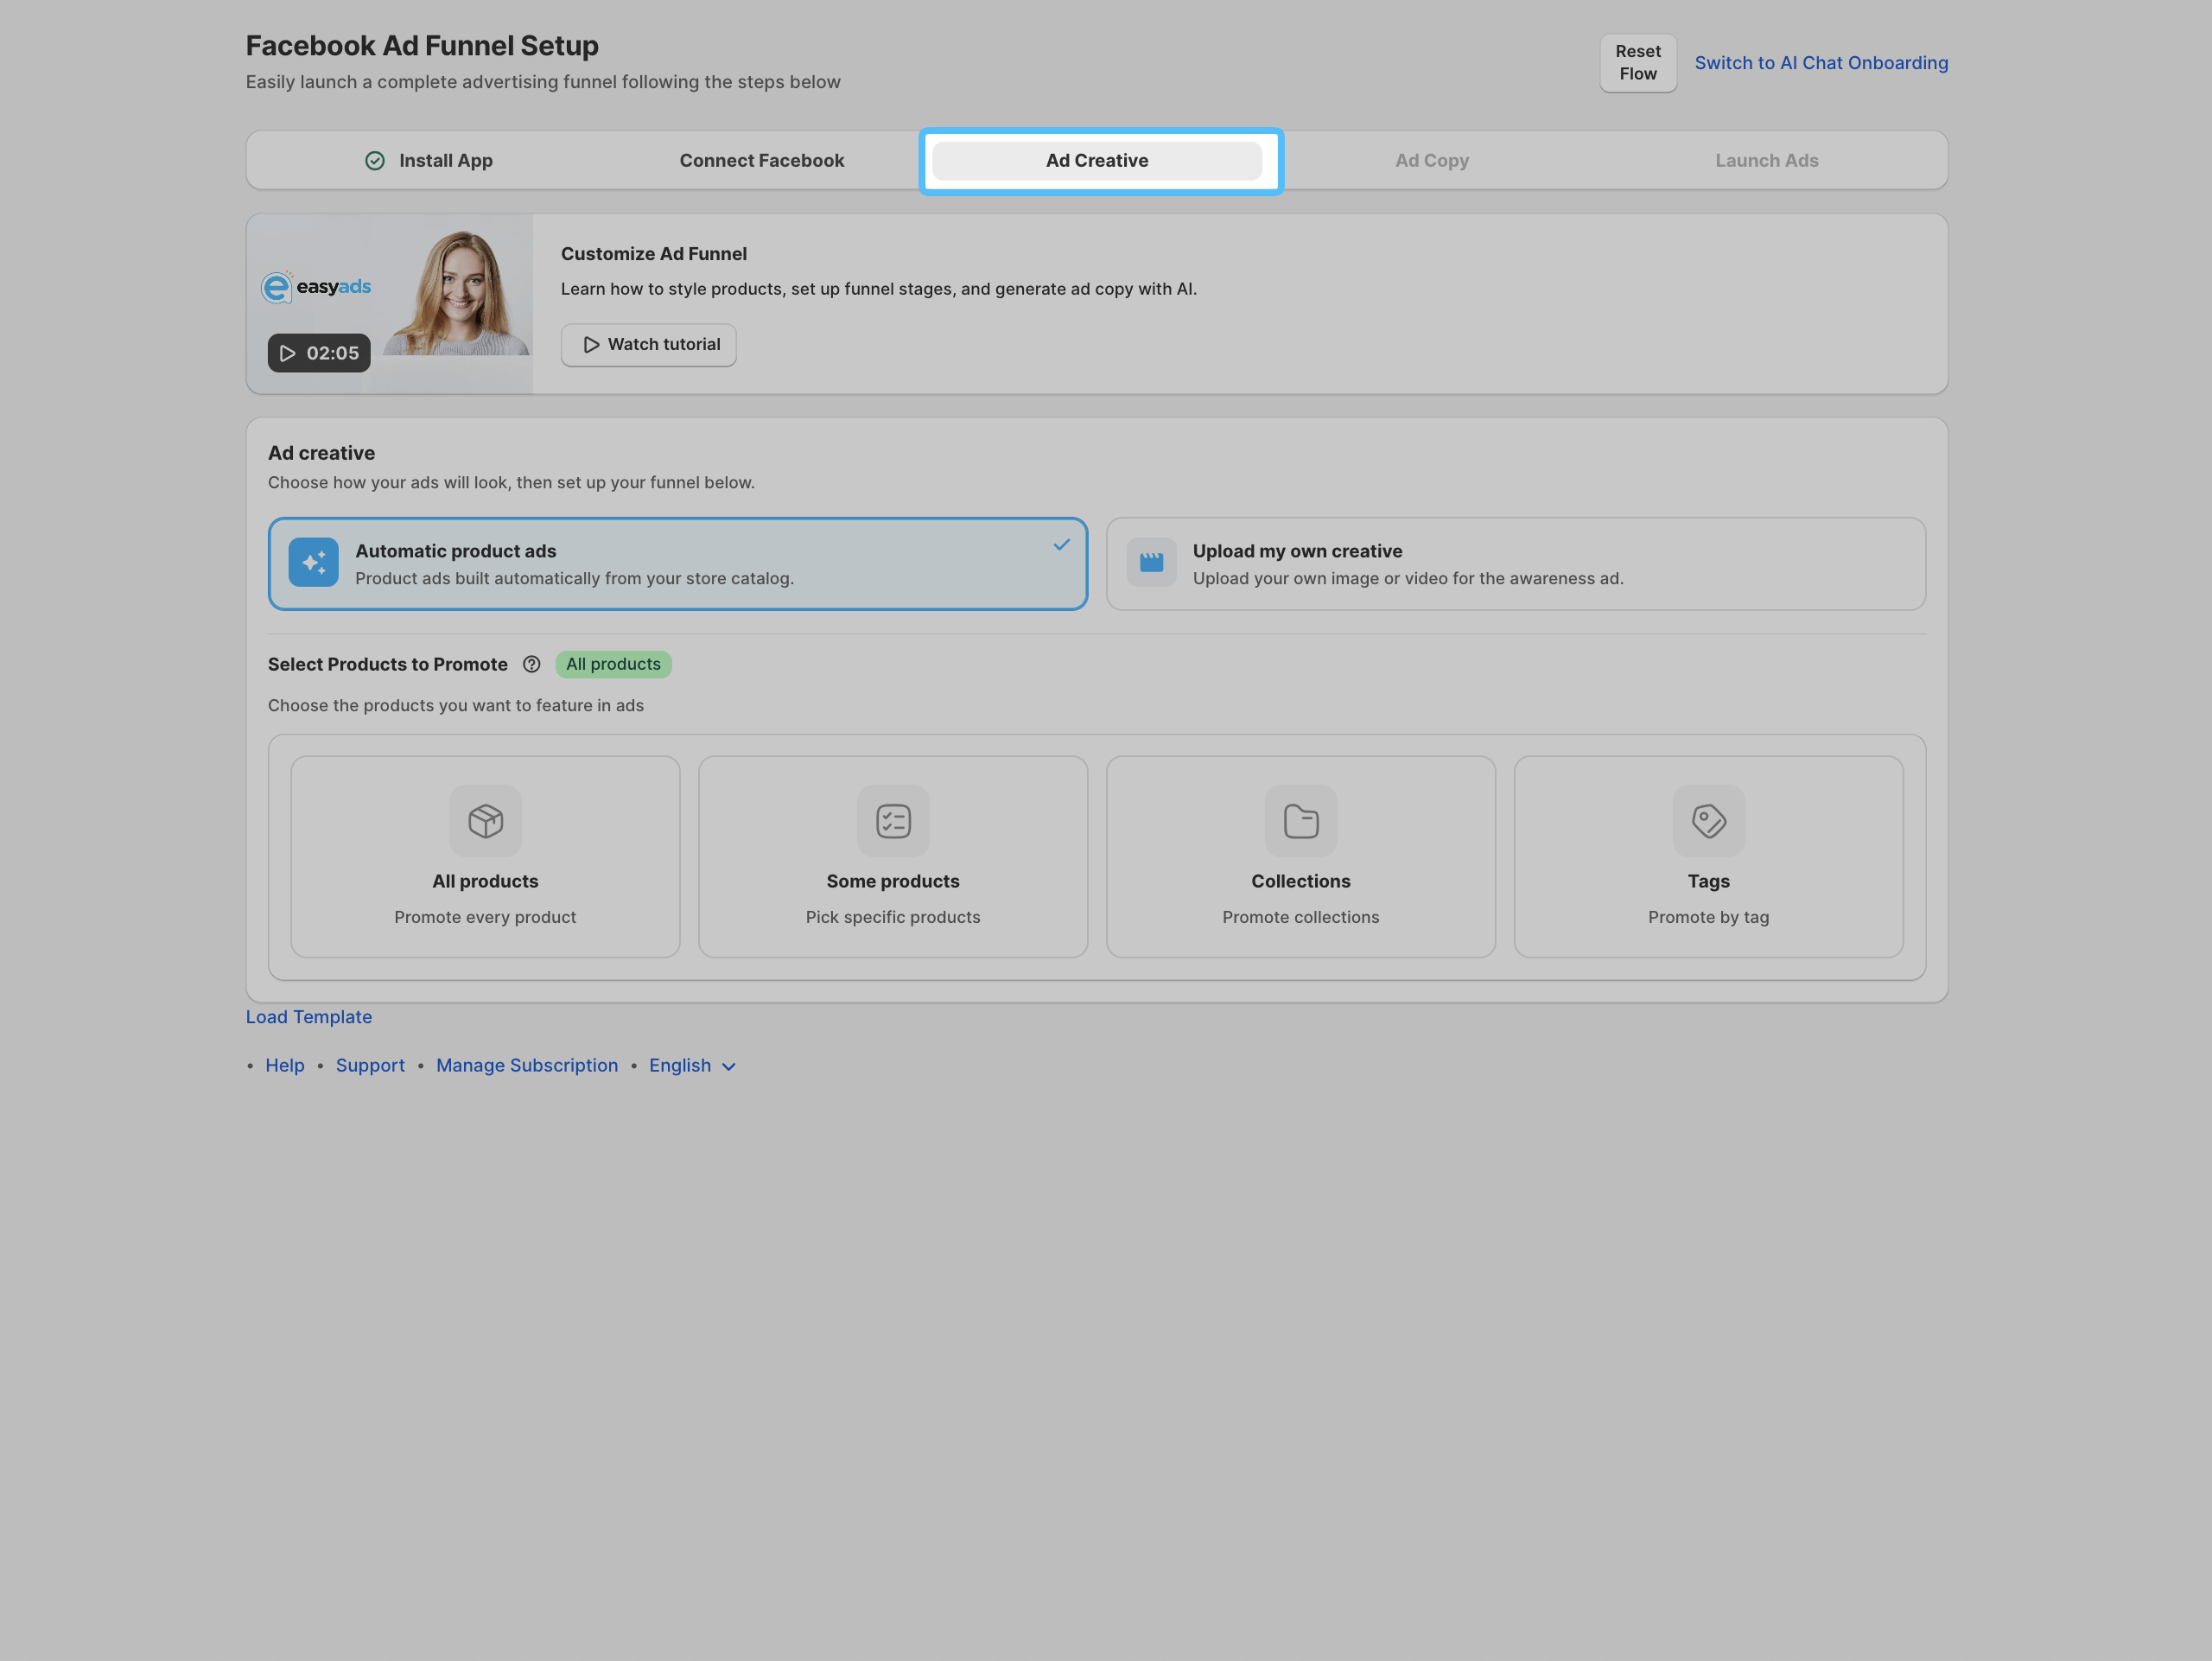2212x1661 pixels.
Task: Click the All products green badge
Action: tap(614, 665)
